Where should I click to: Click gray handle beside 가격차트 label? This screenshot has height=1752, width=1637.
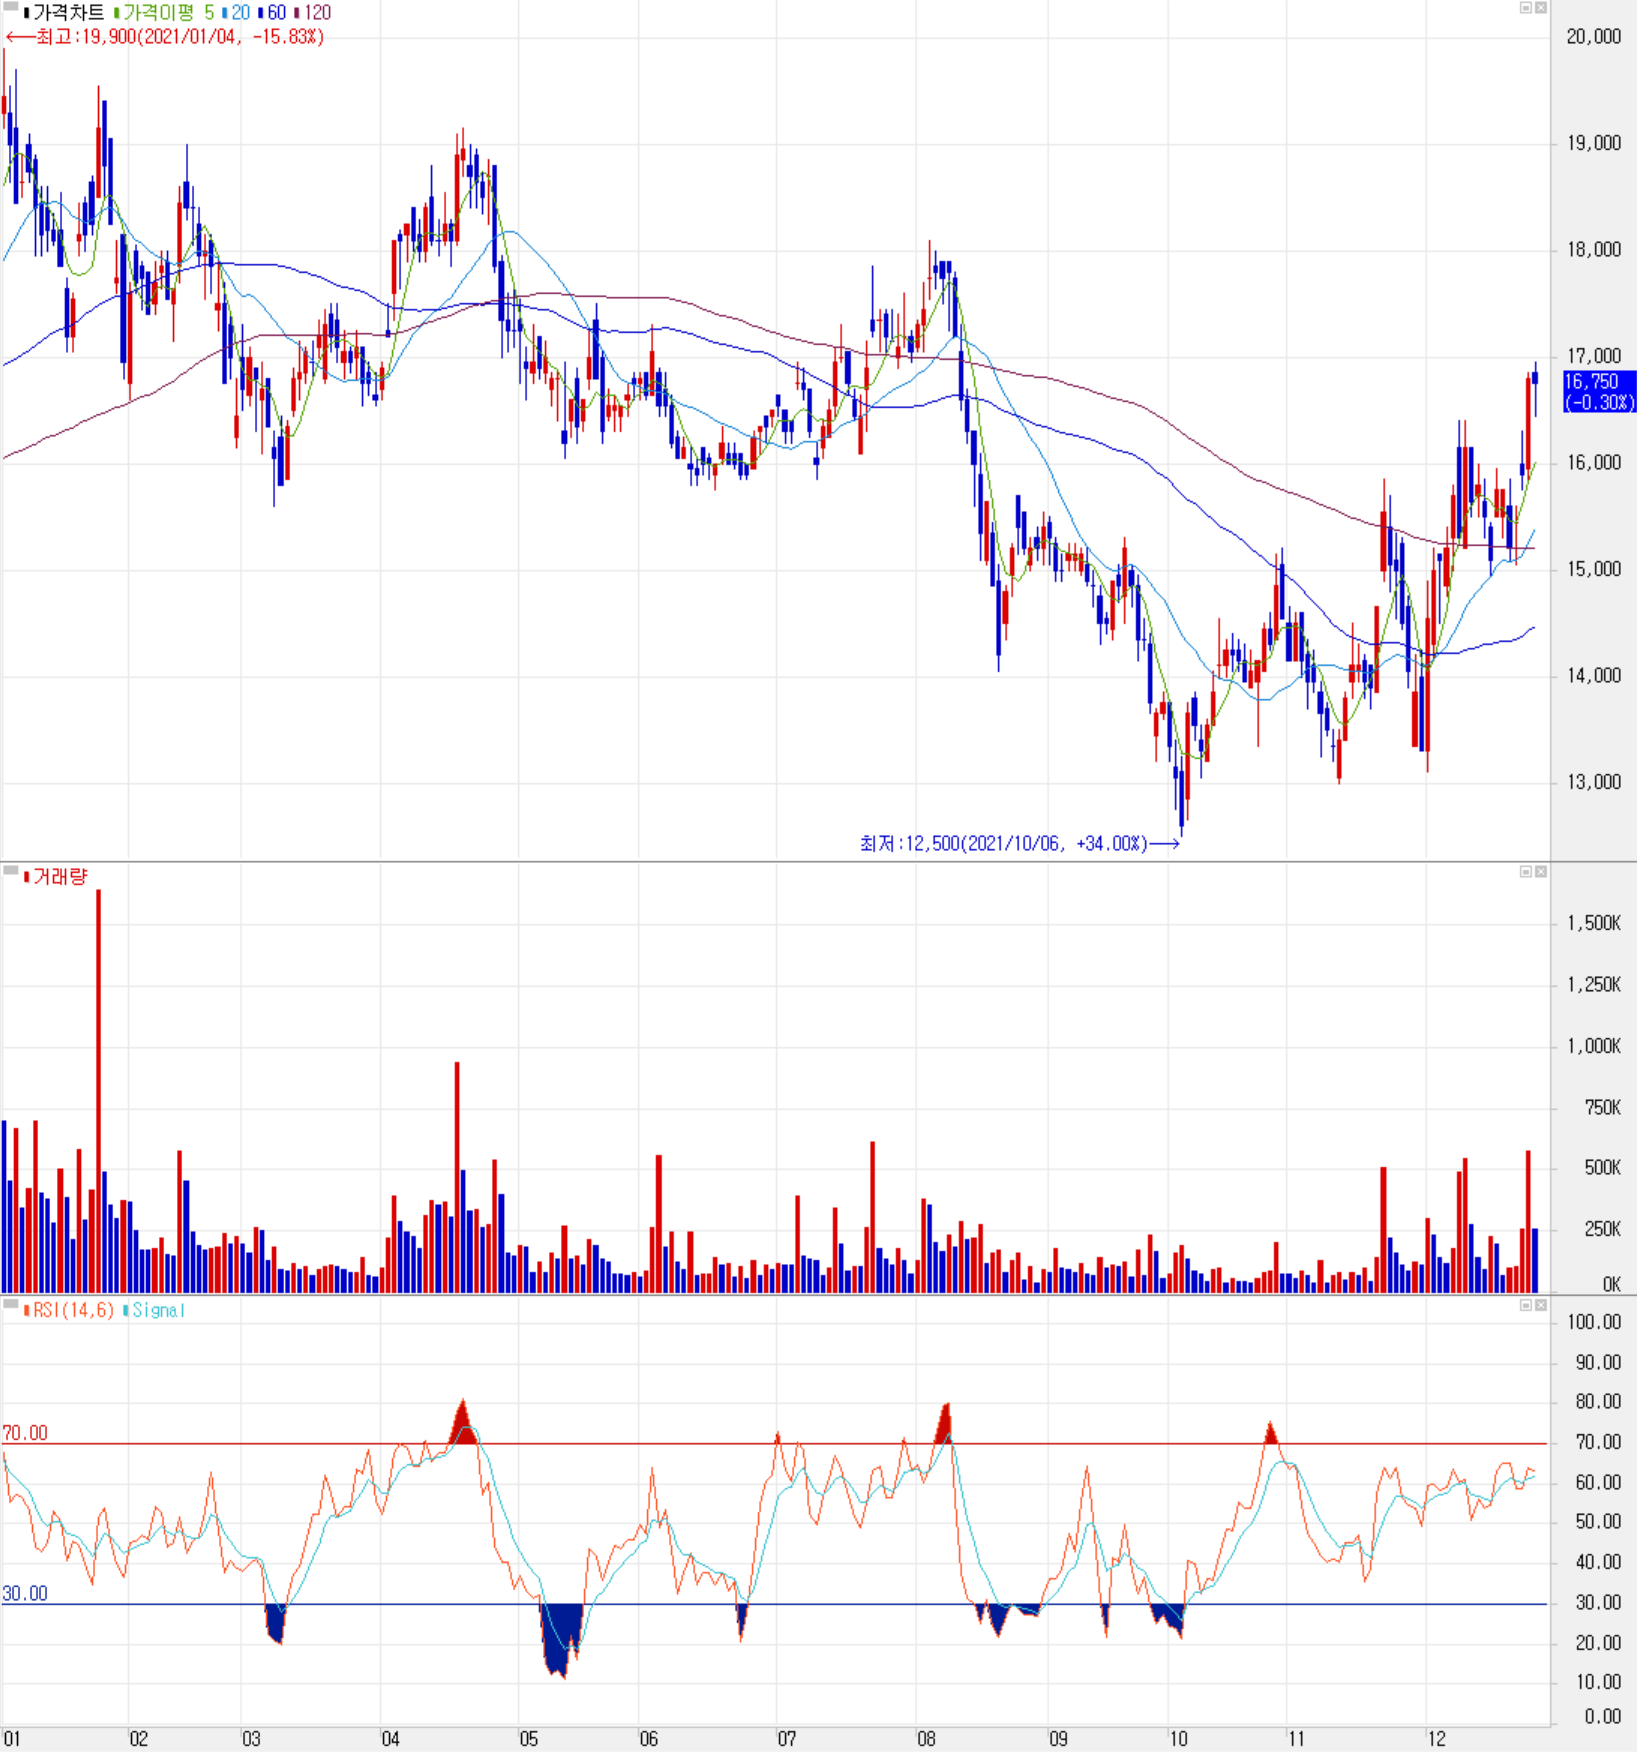pos(10,7)
